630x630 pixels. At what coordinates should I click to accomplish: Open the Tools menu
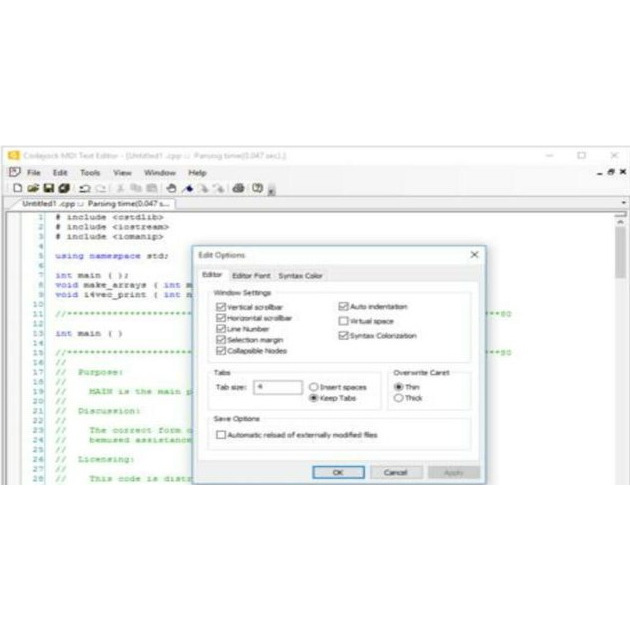click(90, 173)
